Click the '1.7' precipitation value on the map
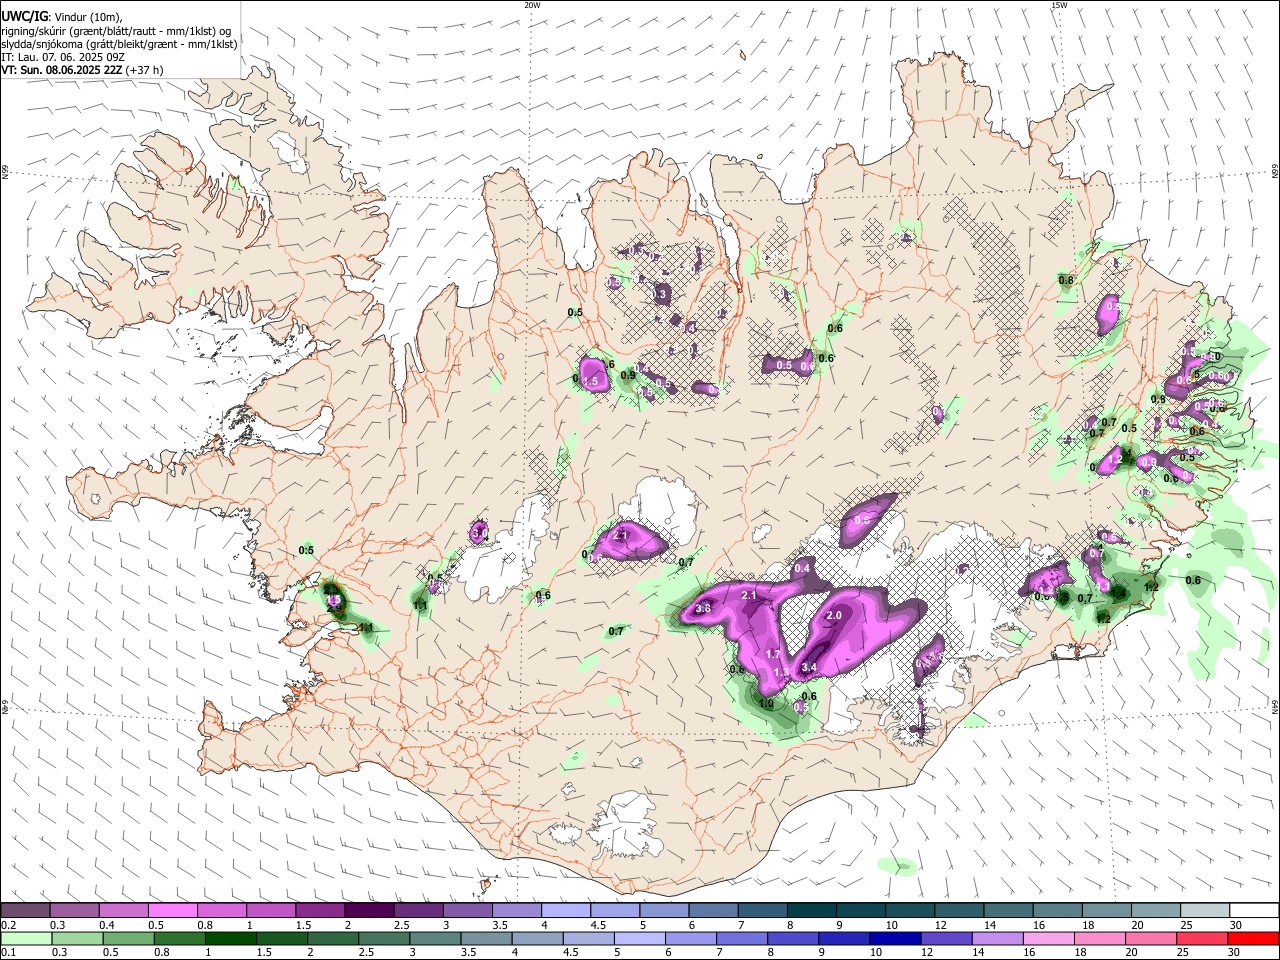The width and height of the screenshot is (1280, 960). (773, 654)
